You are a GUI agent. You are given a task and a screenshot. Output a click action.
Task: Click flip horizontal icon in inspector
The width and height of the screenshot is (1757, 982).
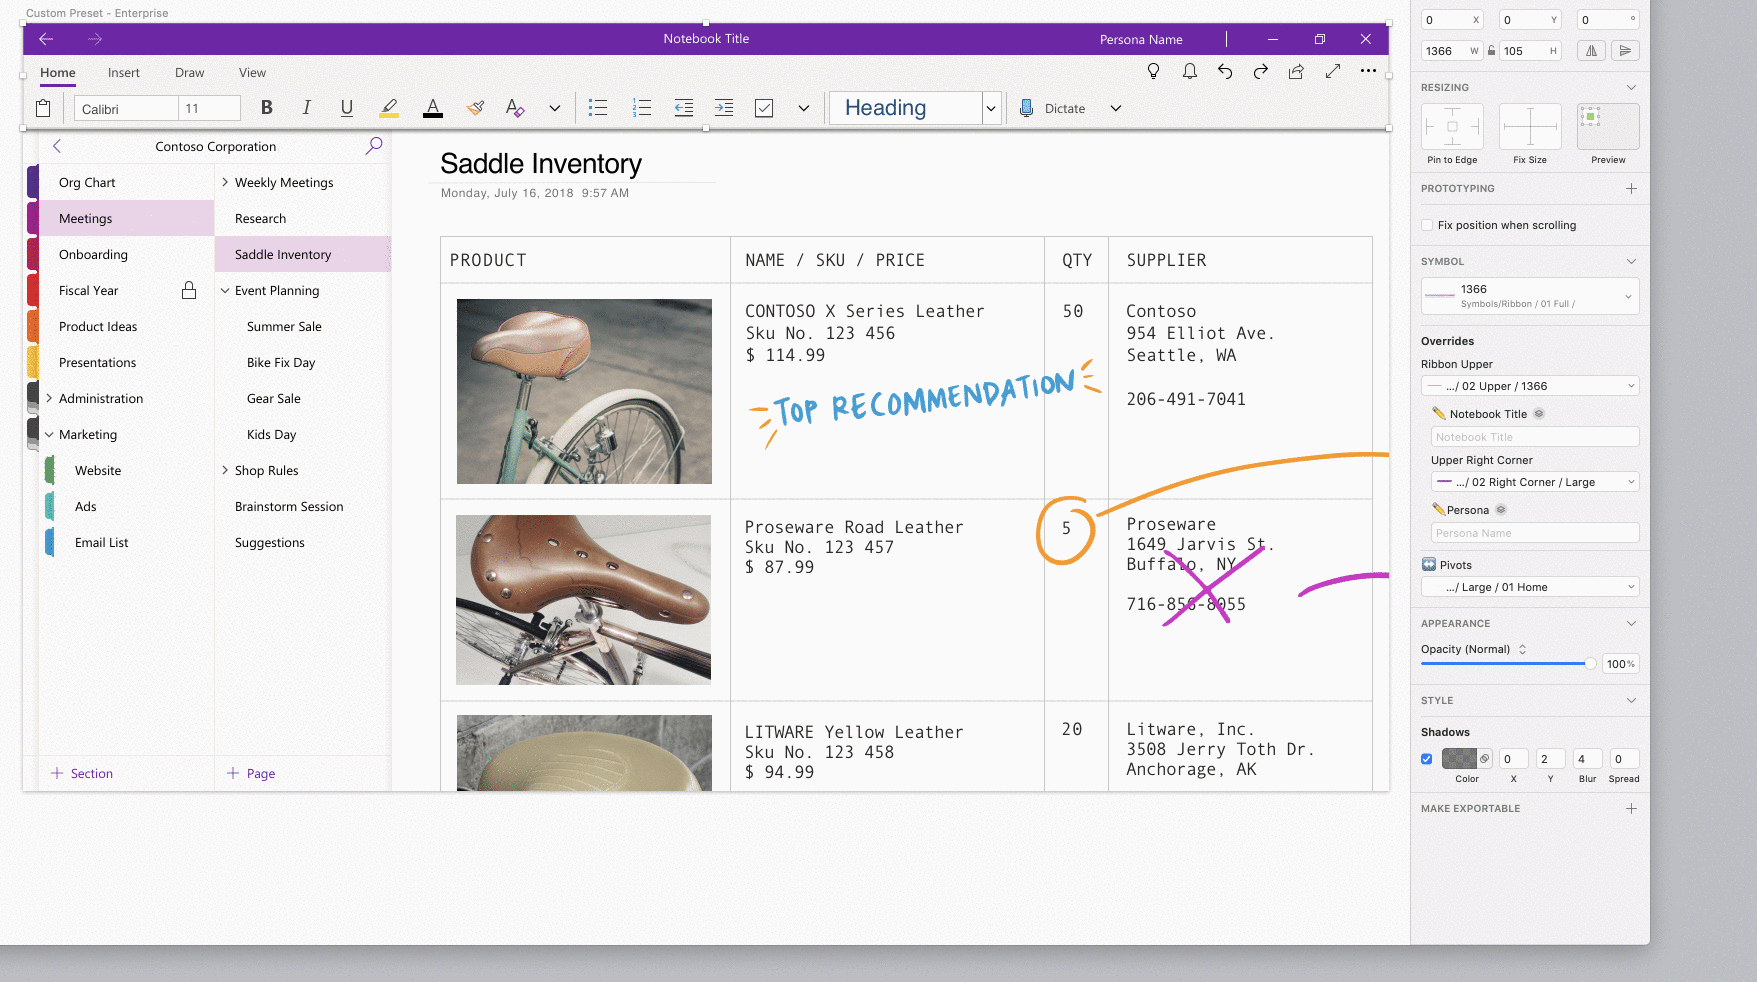[x=1591, y=51]
